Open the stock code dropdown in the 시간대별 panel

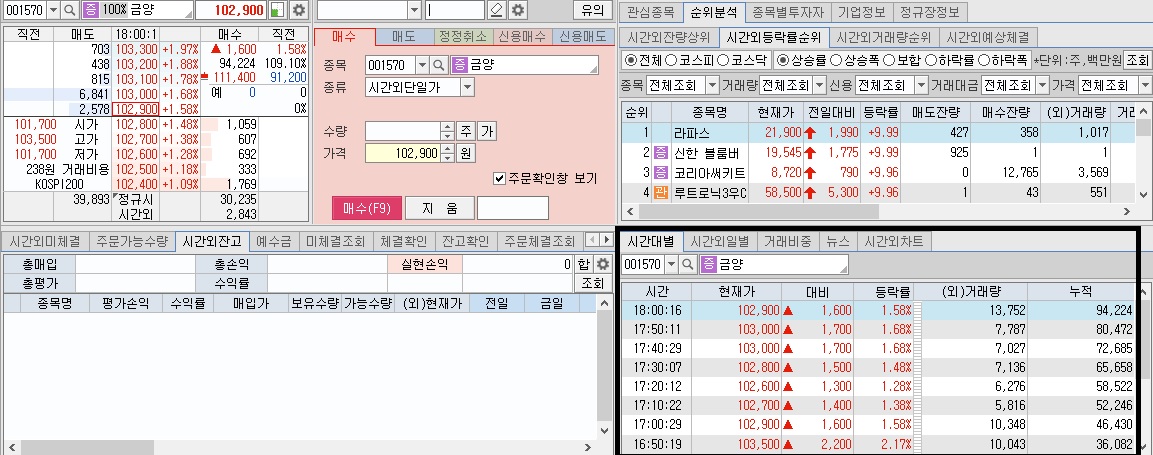click(671, 264)
